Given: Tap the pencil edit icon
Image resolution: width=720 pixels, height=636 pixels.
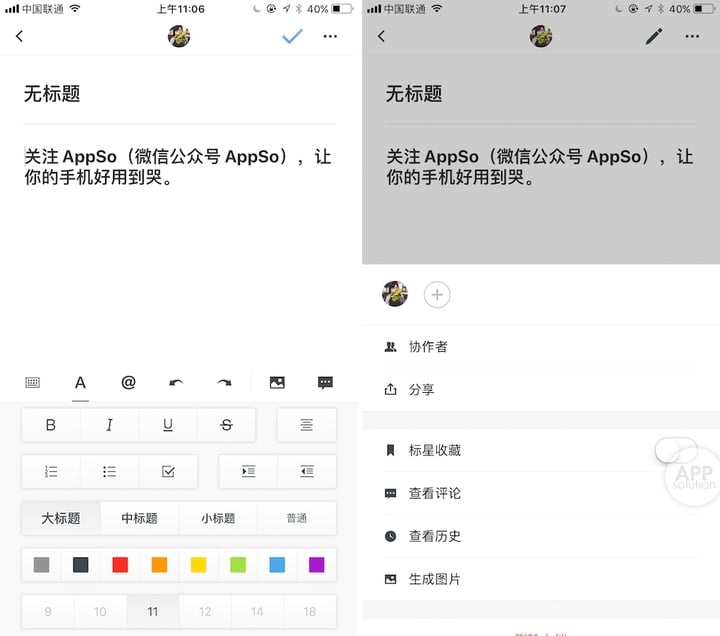Looking at the screenshot, I should tap(654, 36).
